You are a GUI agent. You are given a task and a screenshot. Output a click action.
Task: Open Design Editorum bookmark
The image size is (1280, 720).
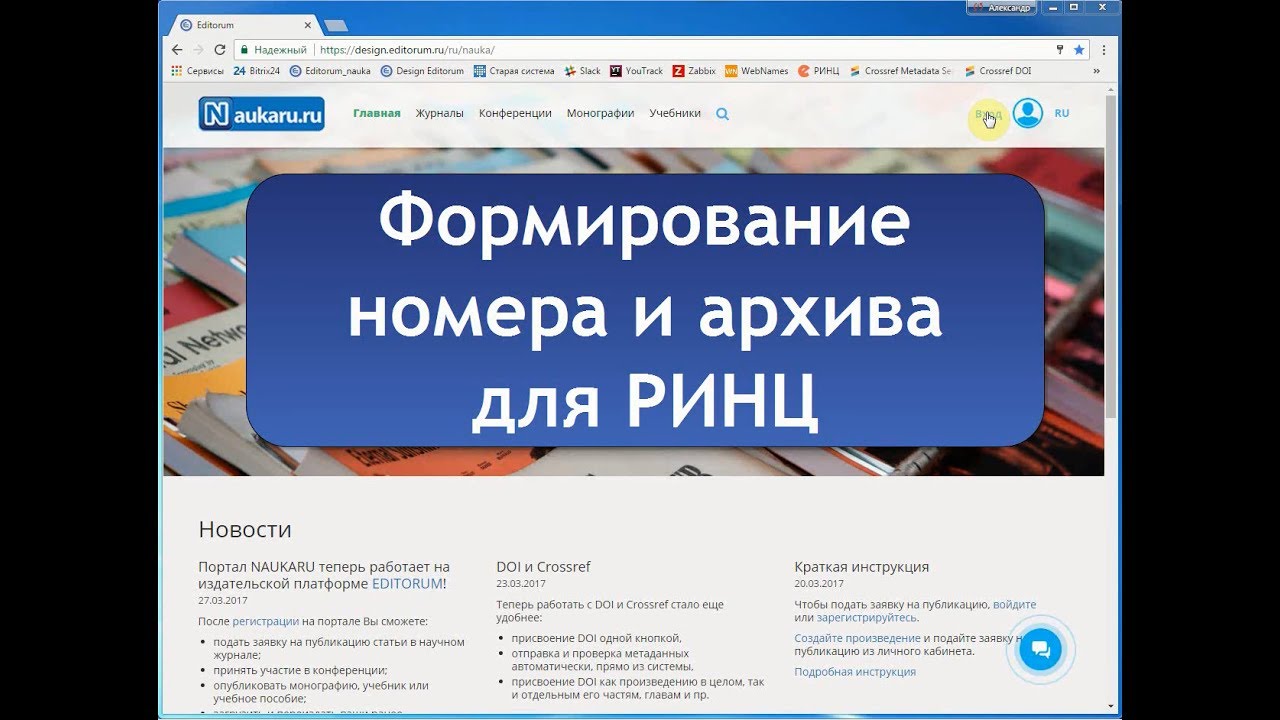pos(422,71)
